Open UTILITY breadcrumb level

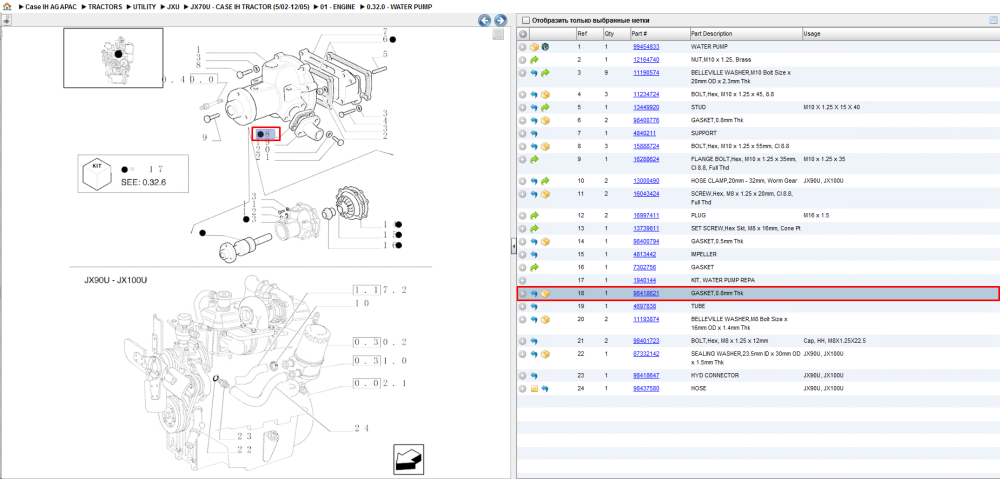point(145,6)
